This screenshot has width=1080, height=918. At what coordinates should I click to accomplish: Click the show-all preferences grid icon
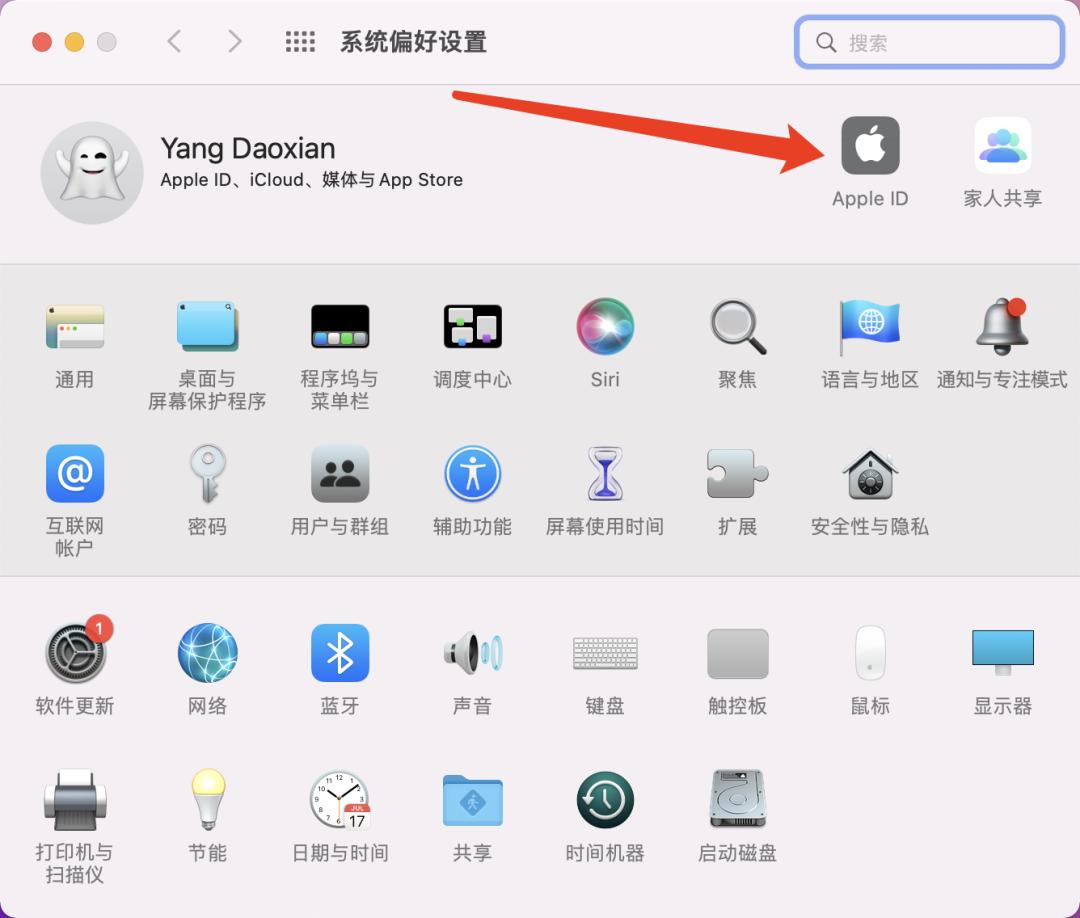coord(300,41)
